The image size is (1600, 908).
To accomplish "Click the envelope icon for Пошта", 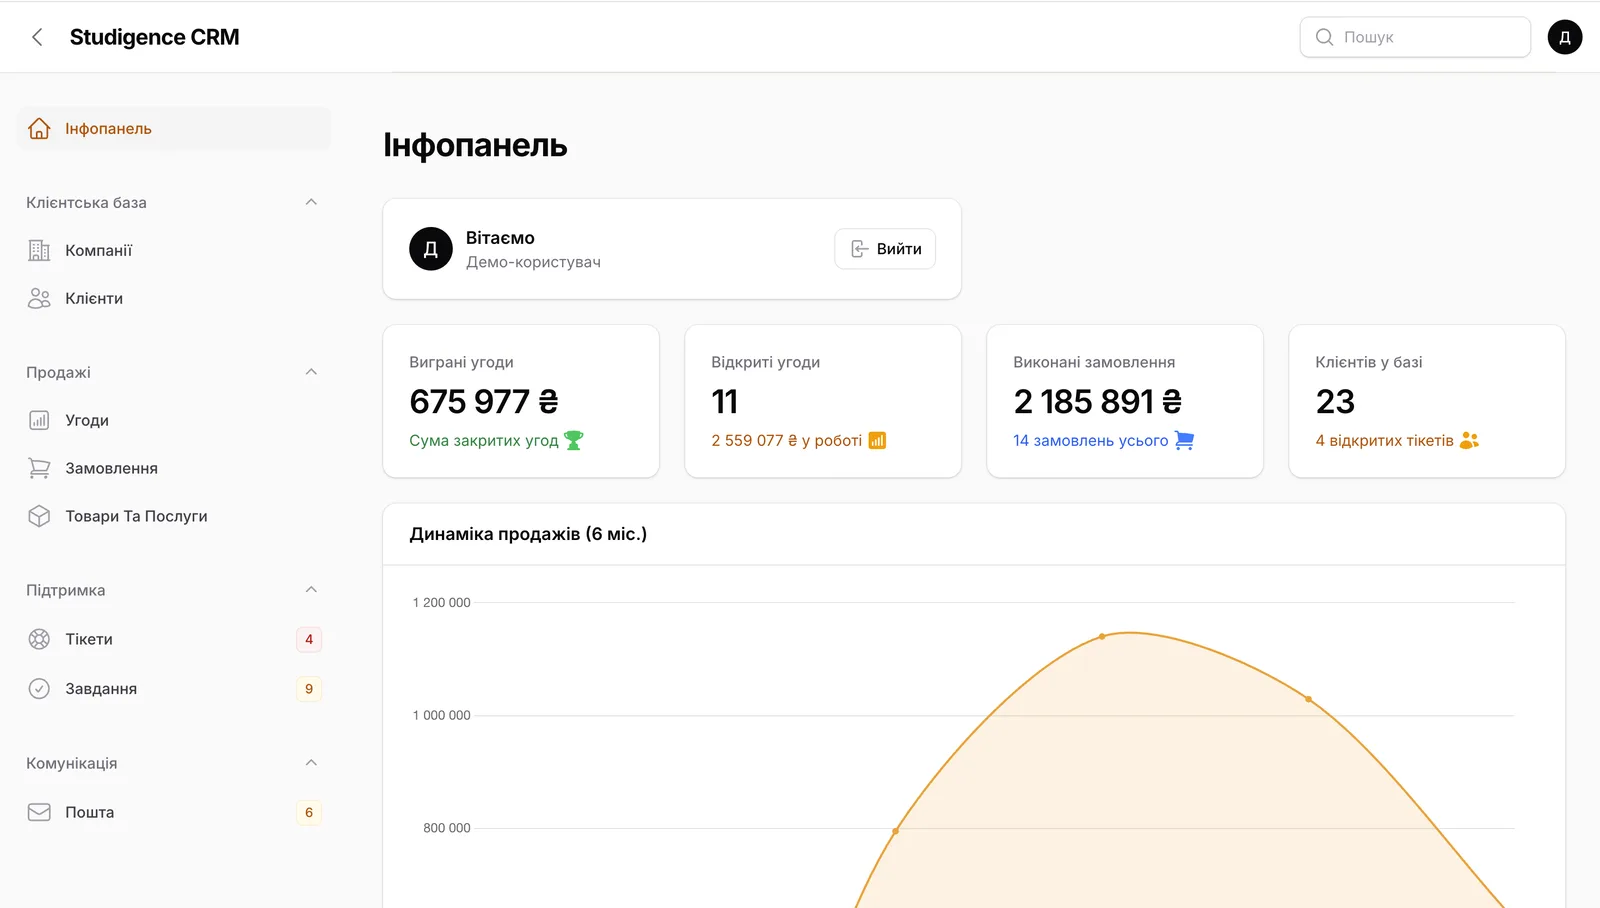I will pyautogui.click(x=39, y=812).
